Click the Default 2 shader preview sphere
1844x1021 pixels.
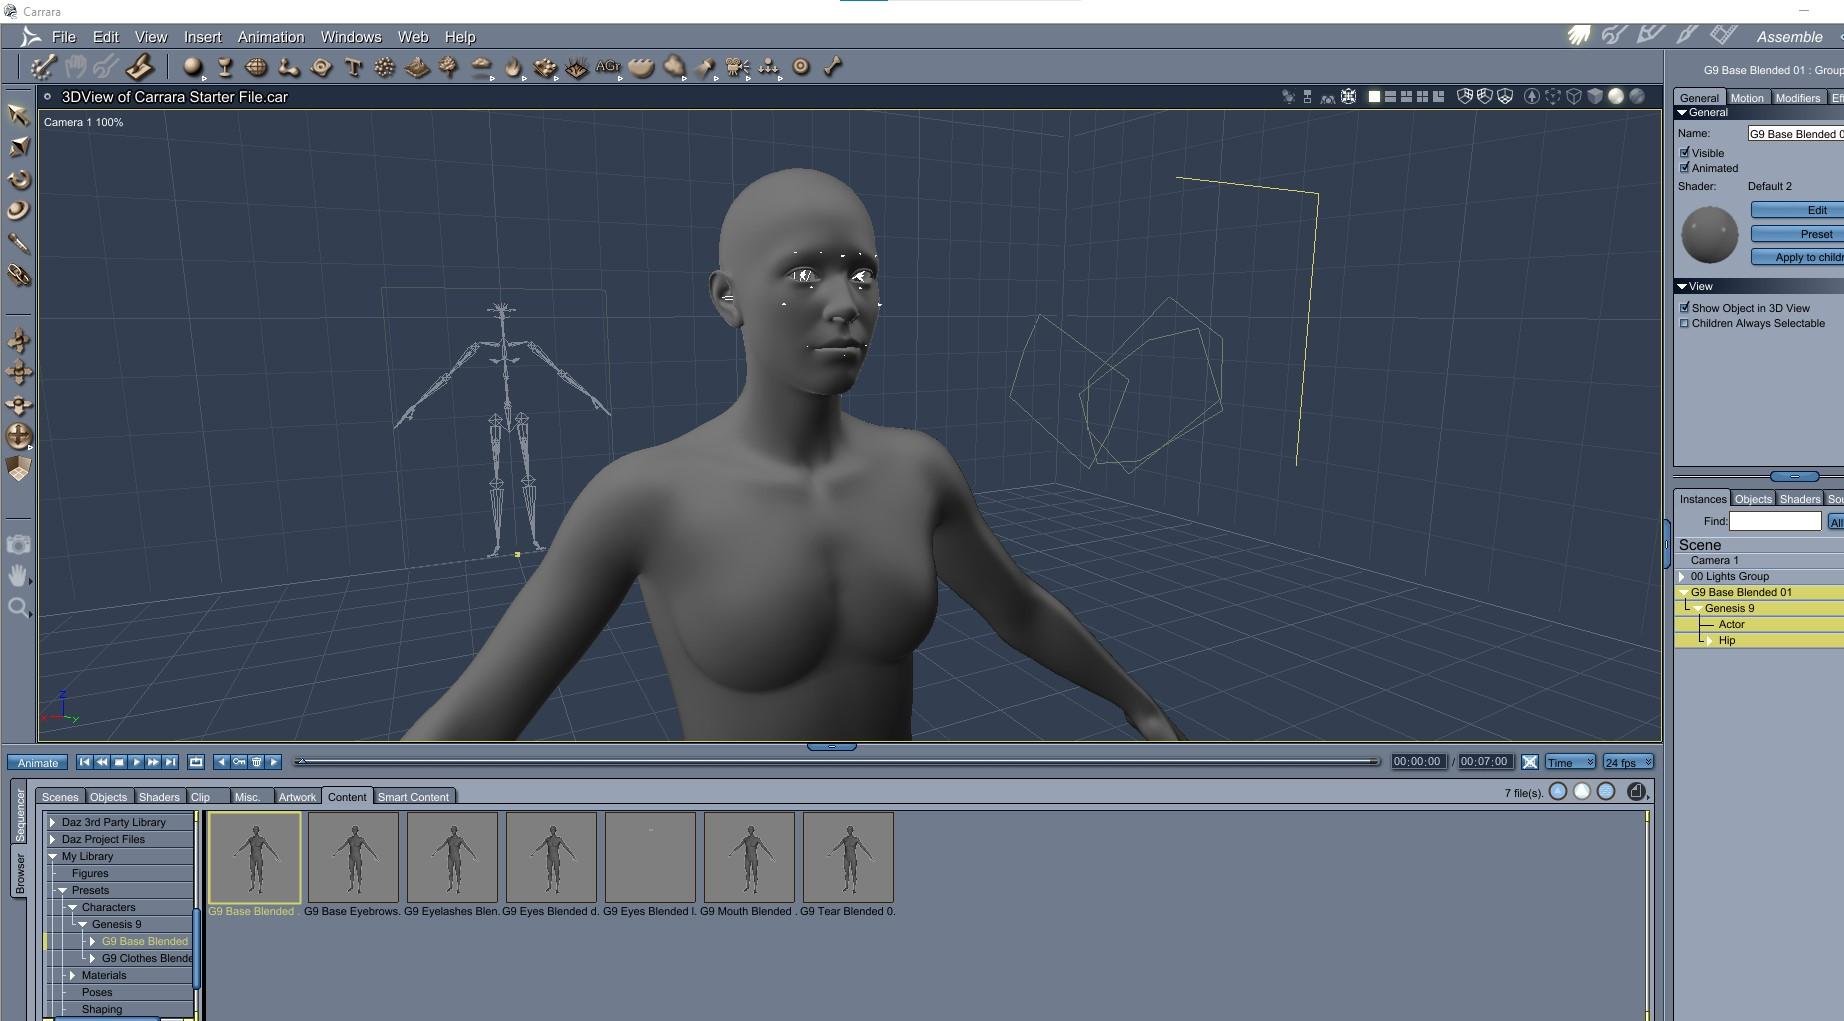[1710, 234]
